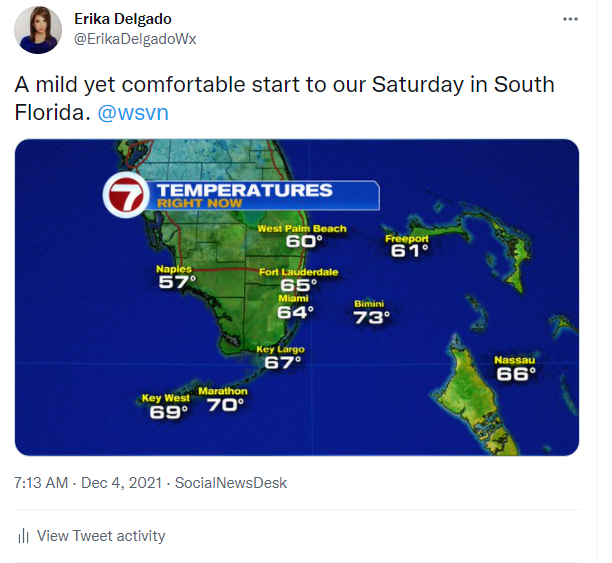Open Erika Delgado's profile picture
612x563 pixels.
coord(38,30)
